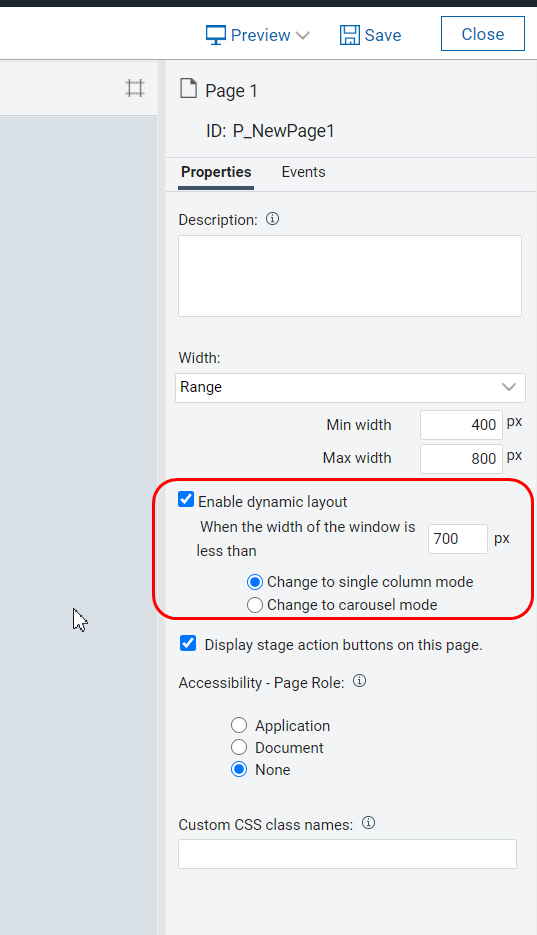The height and width of the screenshot is (935, 537).
Task: Select Change to carousel mode
Action: (x=254, y=605)
